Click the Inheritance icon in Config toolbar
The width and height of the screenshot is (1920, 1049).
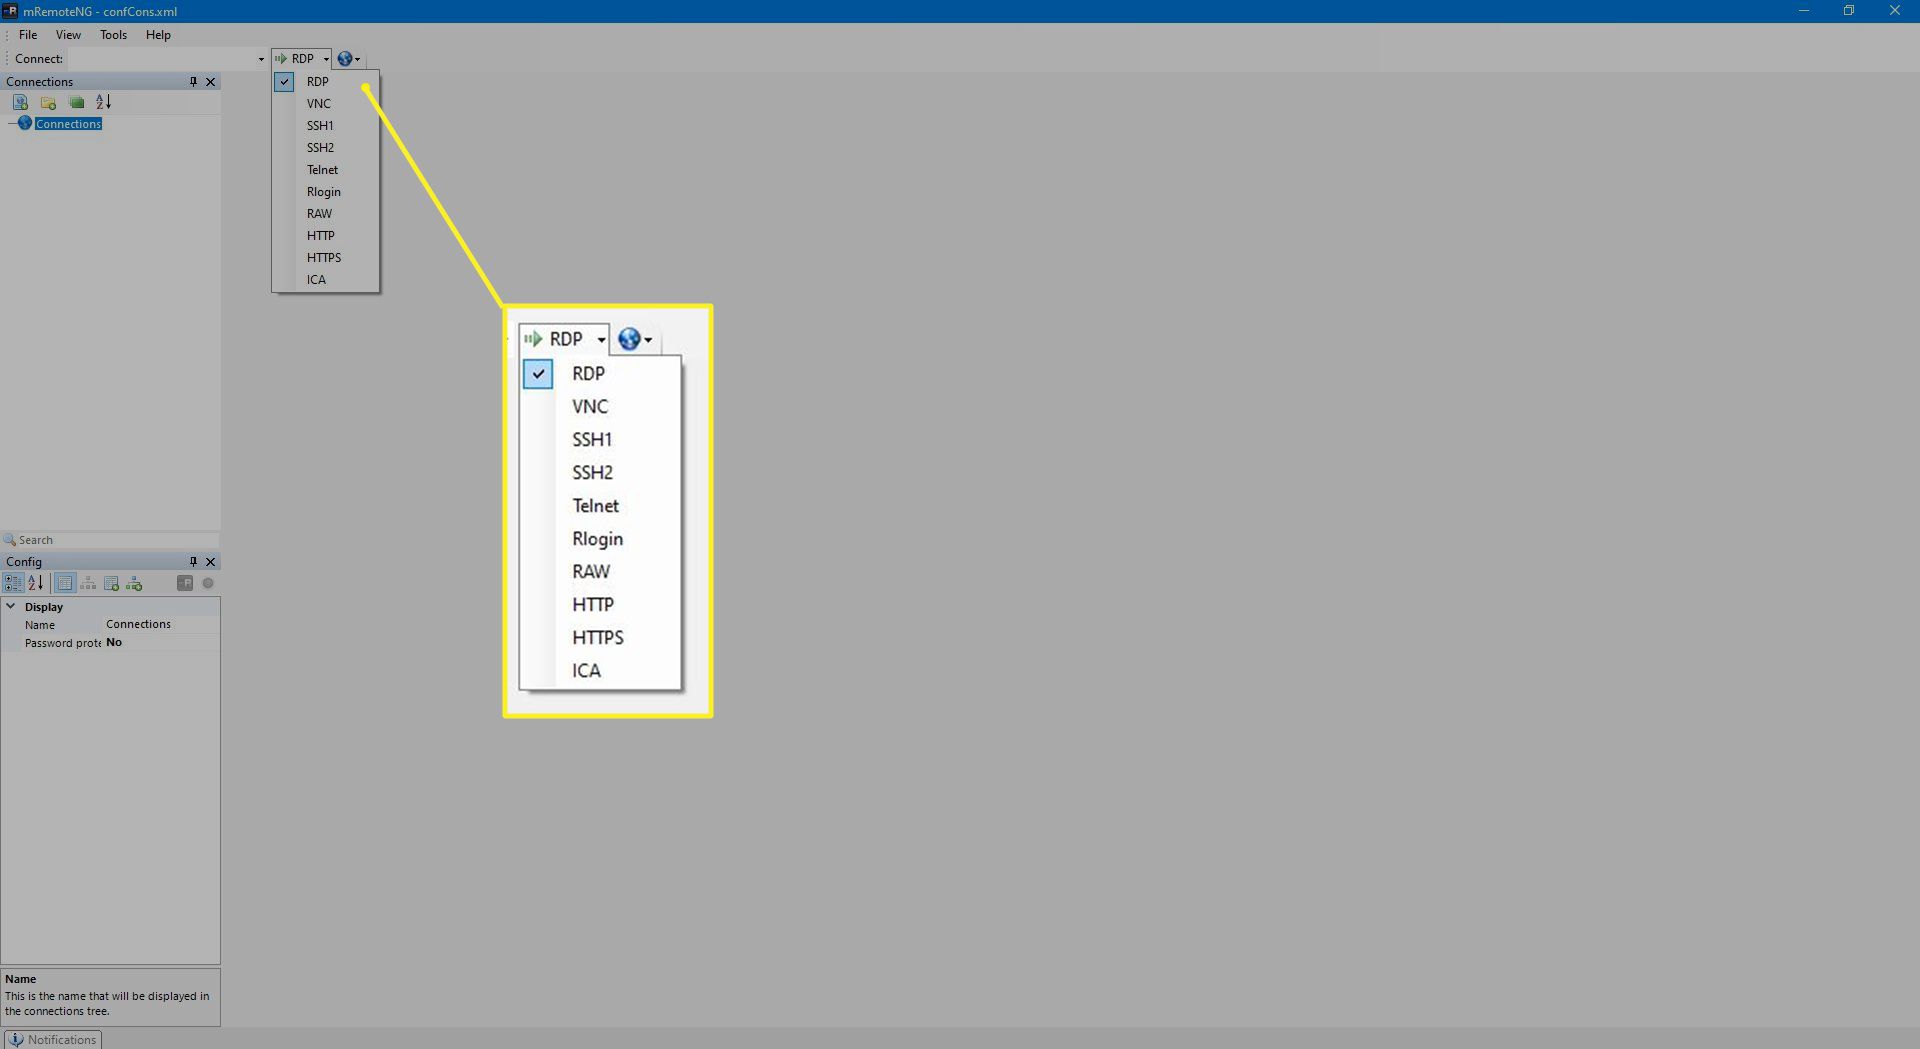(88, 583)
